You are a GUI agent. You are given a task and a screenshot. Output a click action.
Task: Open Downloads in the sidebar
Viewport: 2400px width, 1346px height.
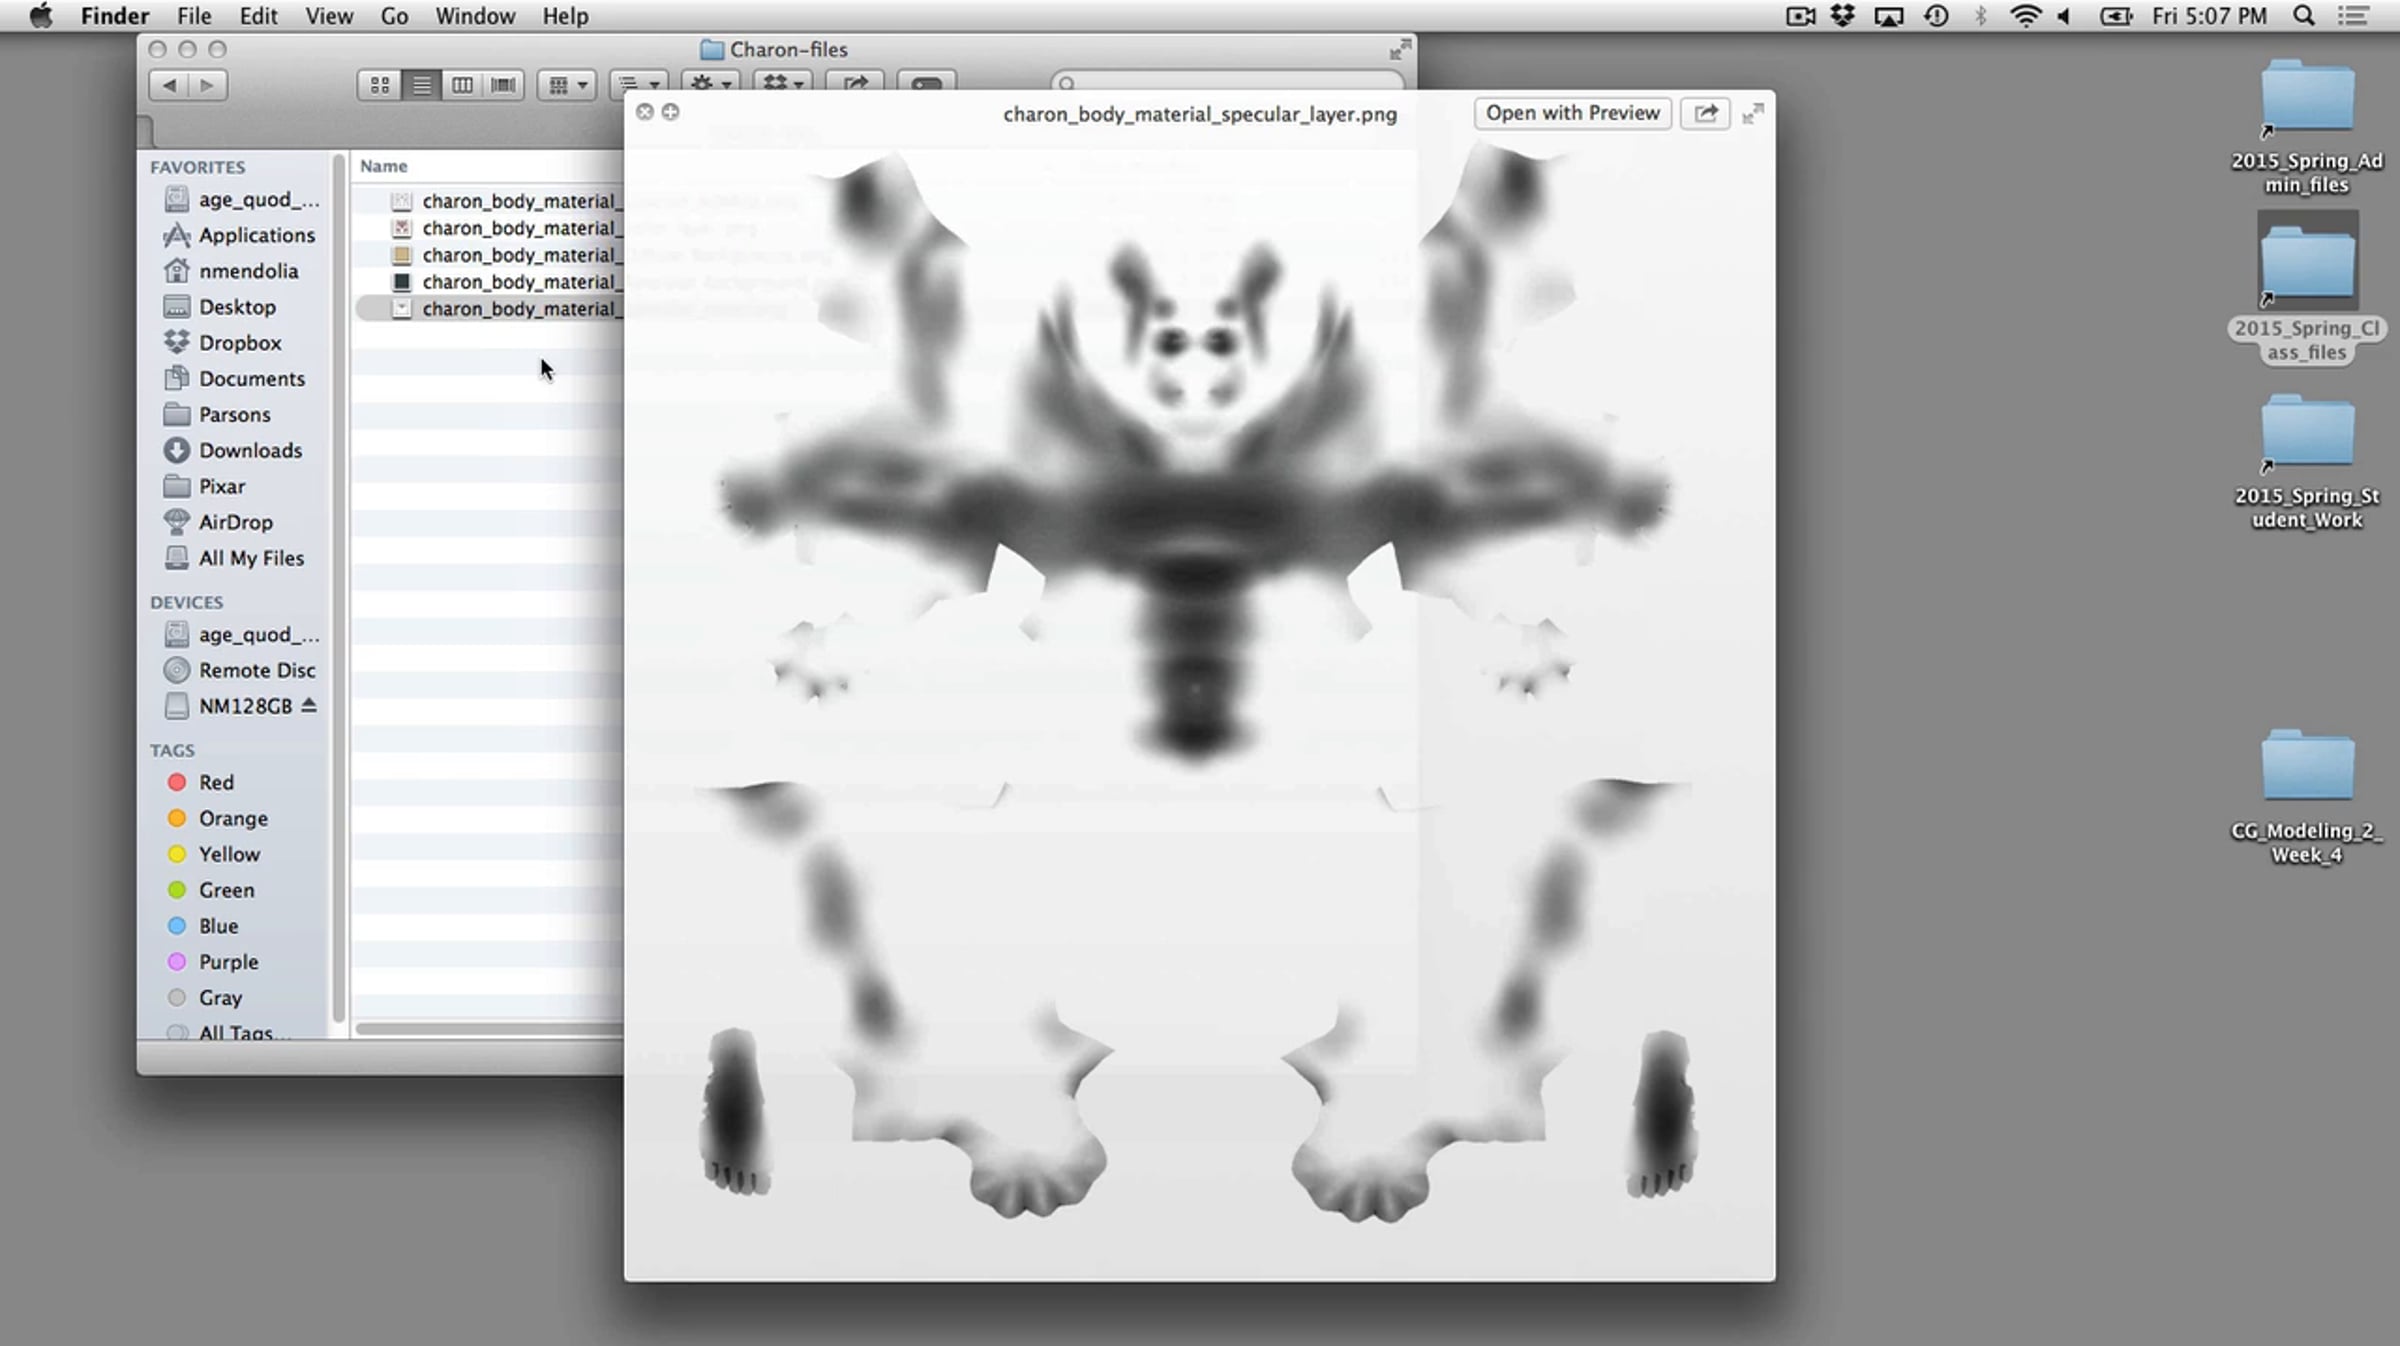[249, 450]
